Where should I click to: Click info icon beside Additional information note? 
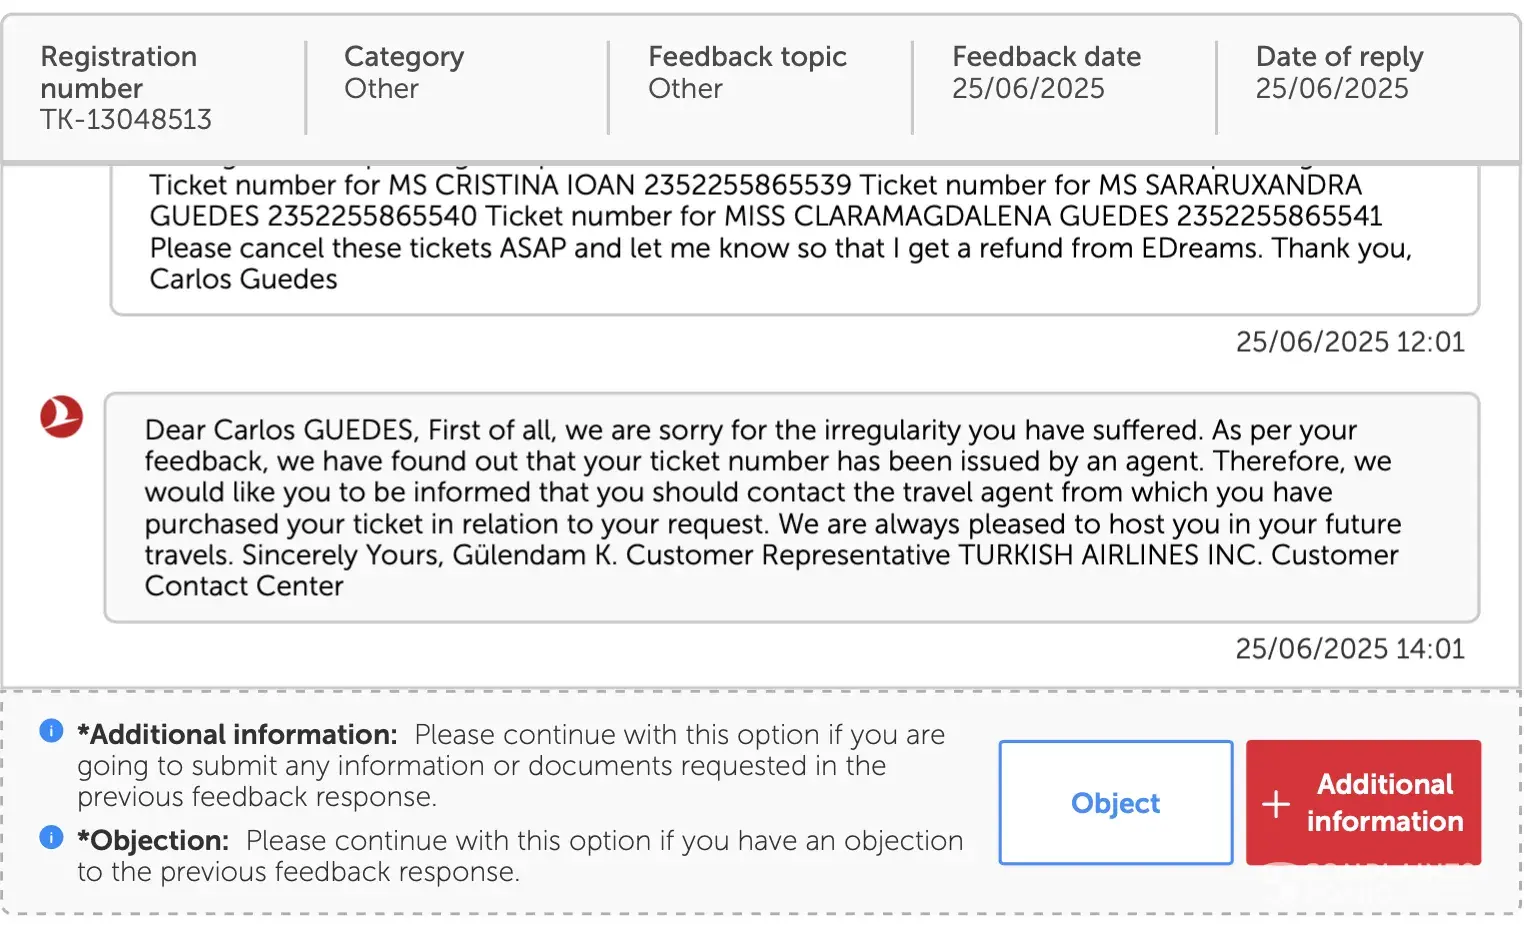pos(51,731)
